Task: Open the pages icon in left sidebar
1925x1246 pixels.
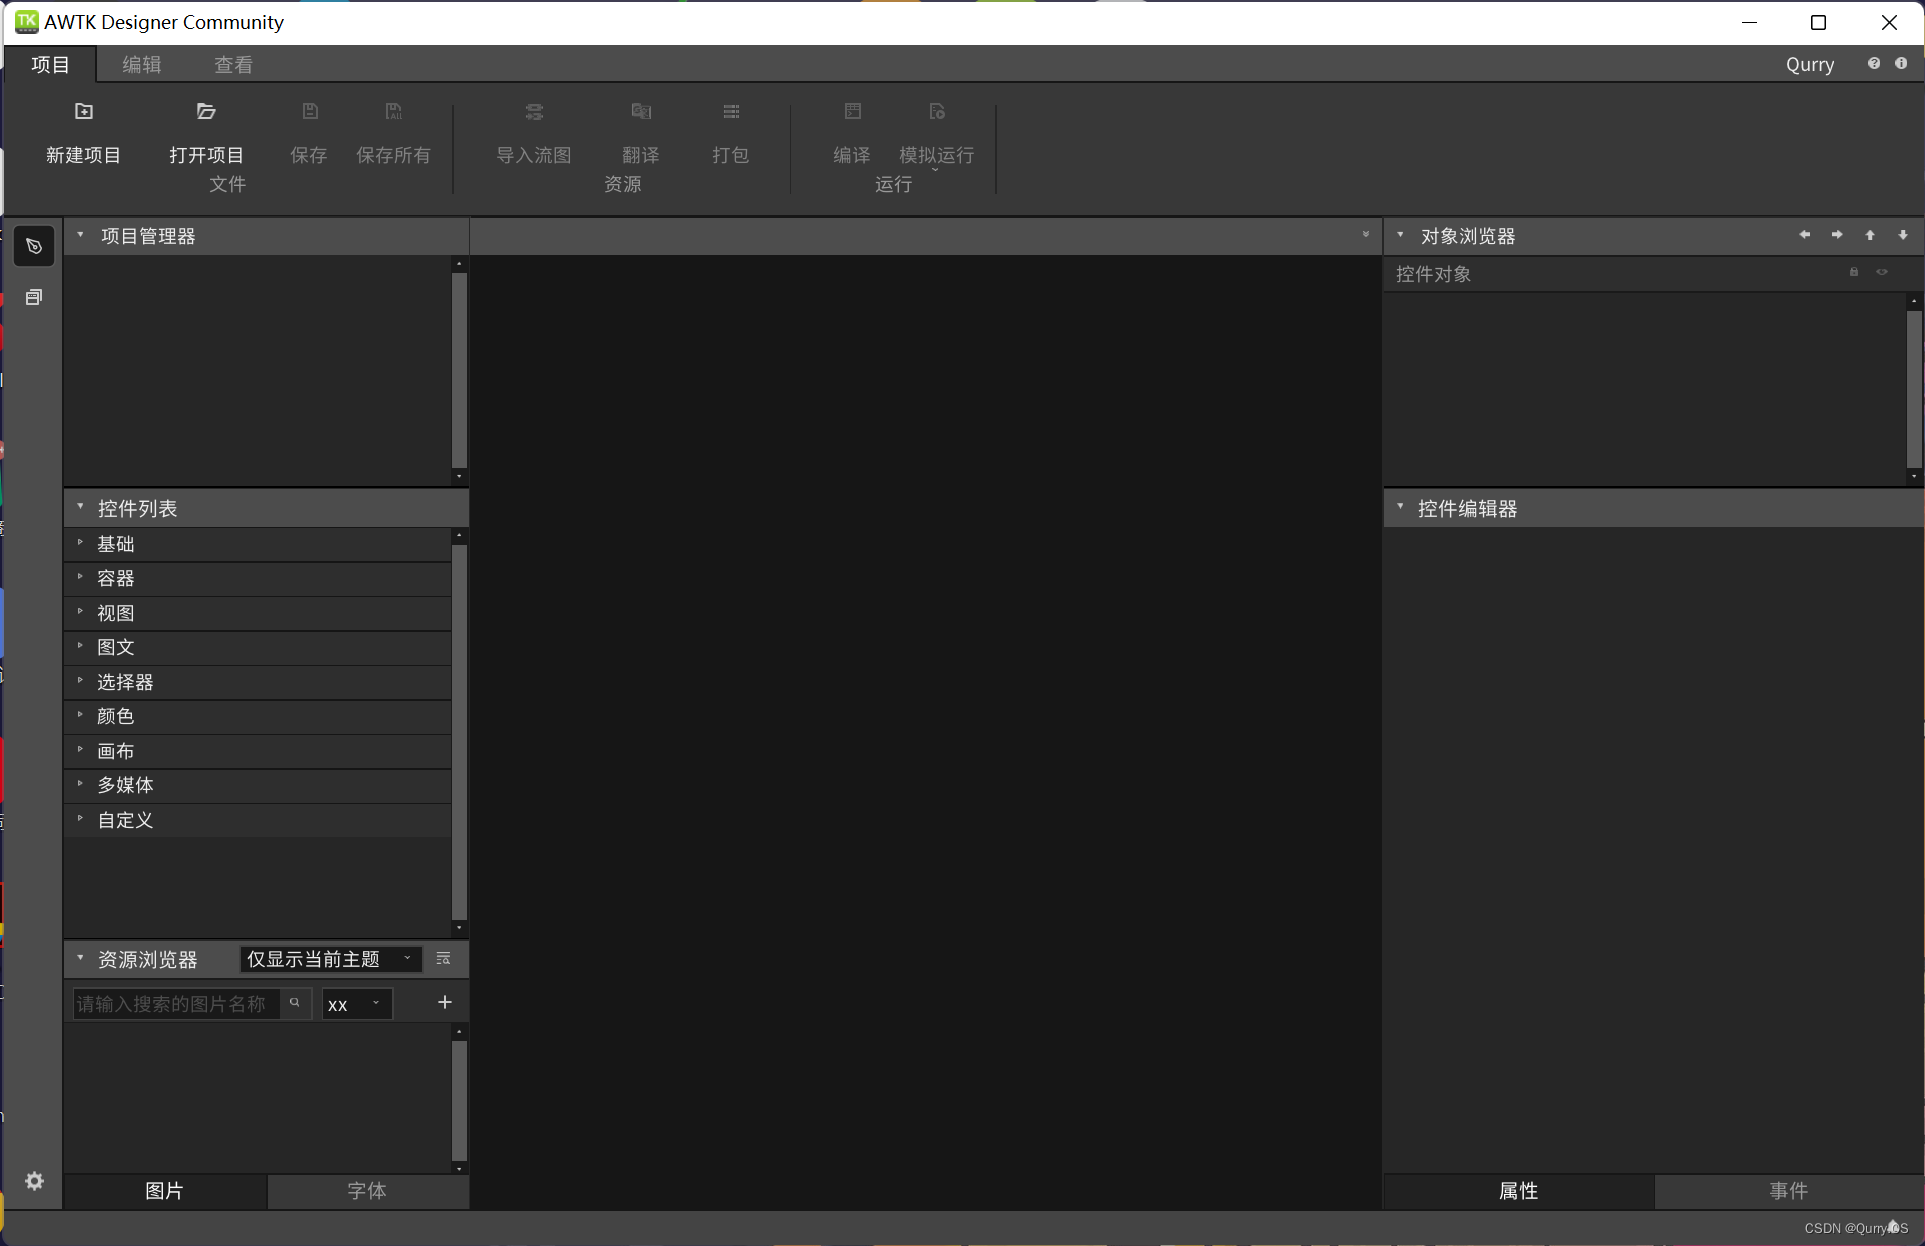Action: coord(34,297)
